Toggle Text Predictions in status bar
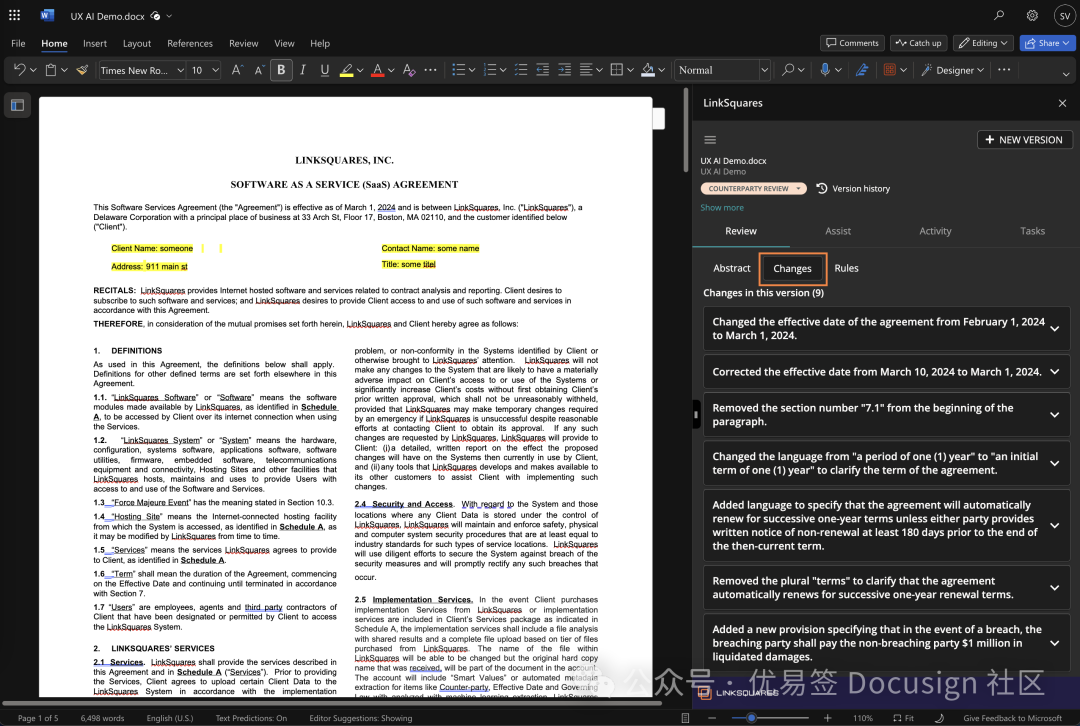 tap(251, 718)
